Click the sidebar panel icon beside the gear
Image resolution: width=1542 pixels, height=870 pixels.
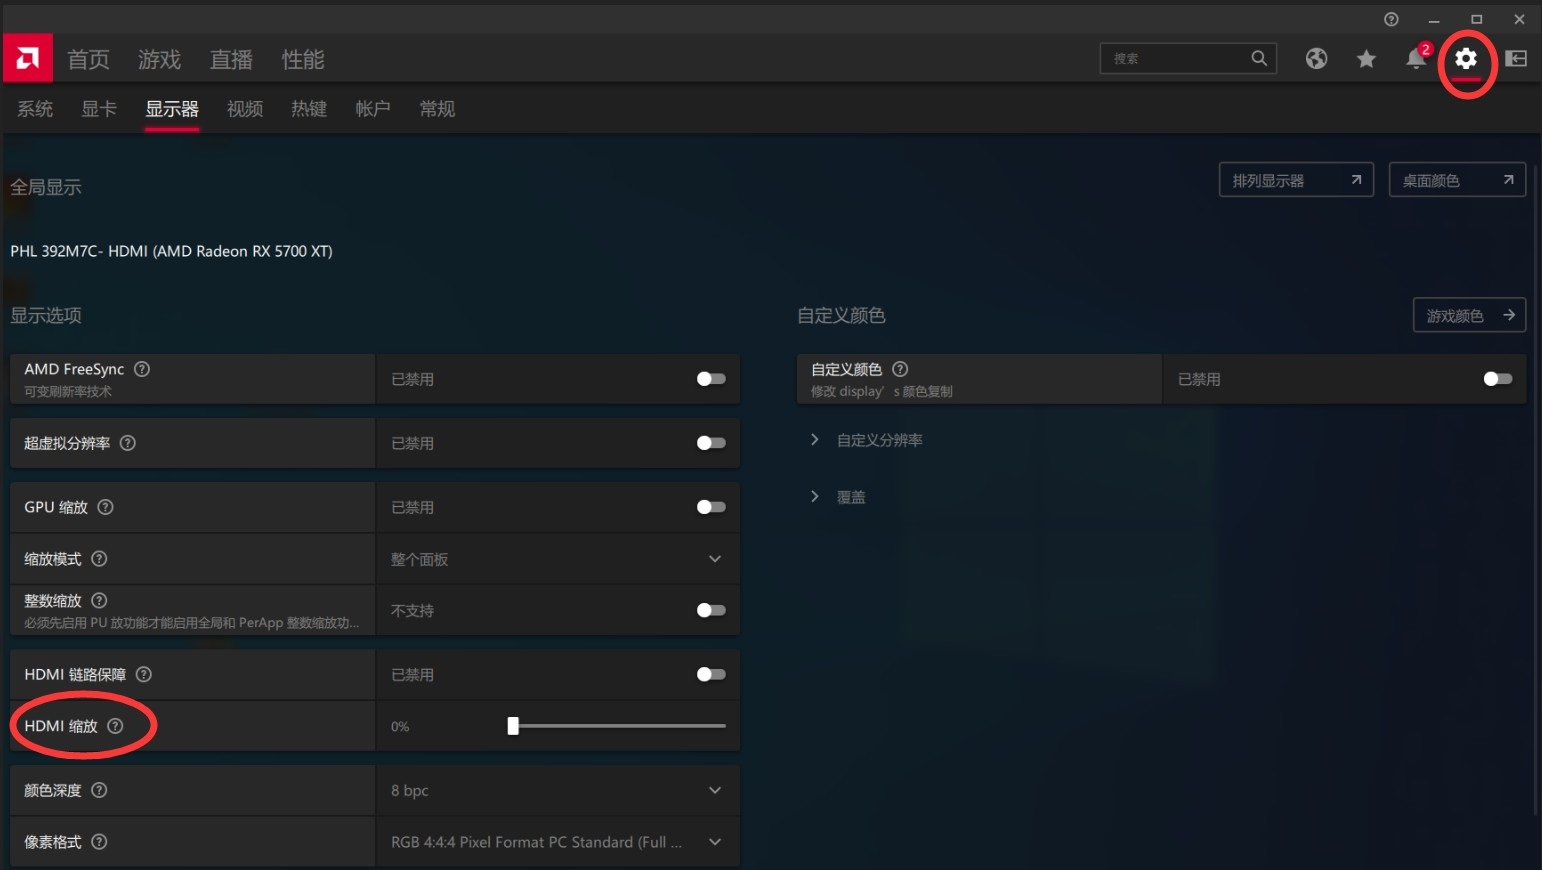1516,59
